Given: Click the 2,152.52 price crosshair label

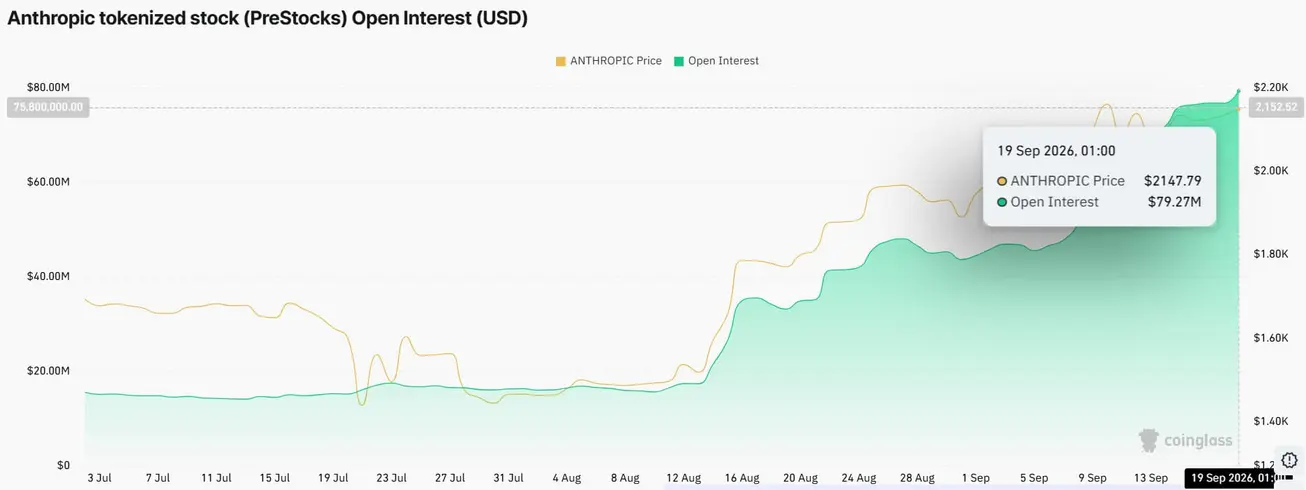Looking at the screenshot, I should coord(1275,107).
